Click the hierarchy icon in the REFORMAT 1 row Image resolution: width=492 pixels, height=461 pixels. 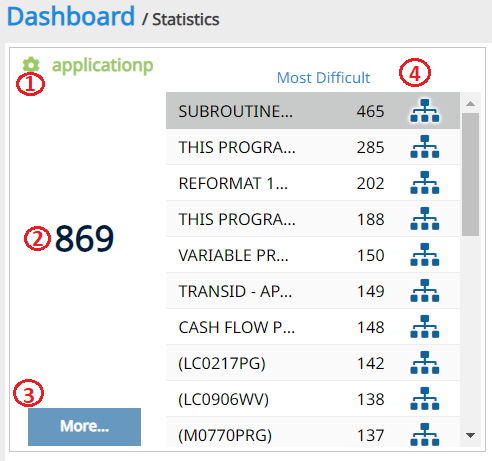coord(425,183)
